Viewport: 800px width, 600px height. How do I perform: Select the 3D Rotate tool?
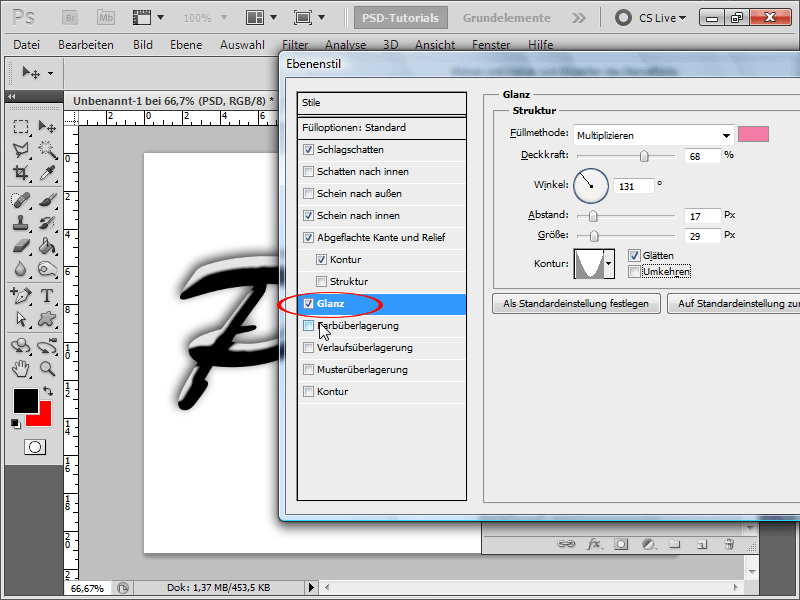[x=20, y=346]
